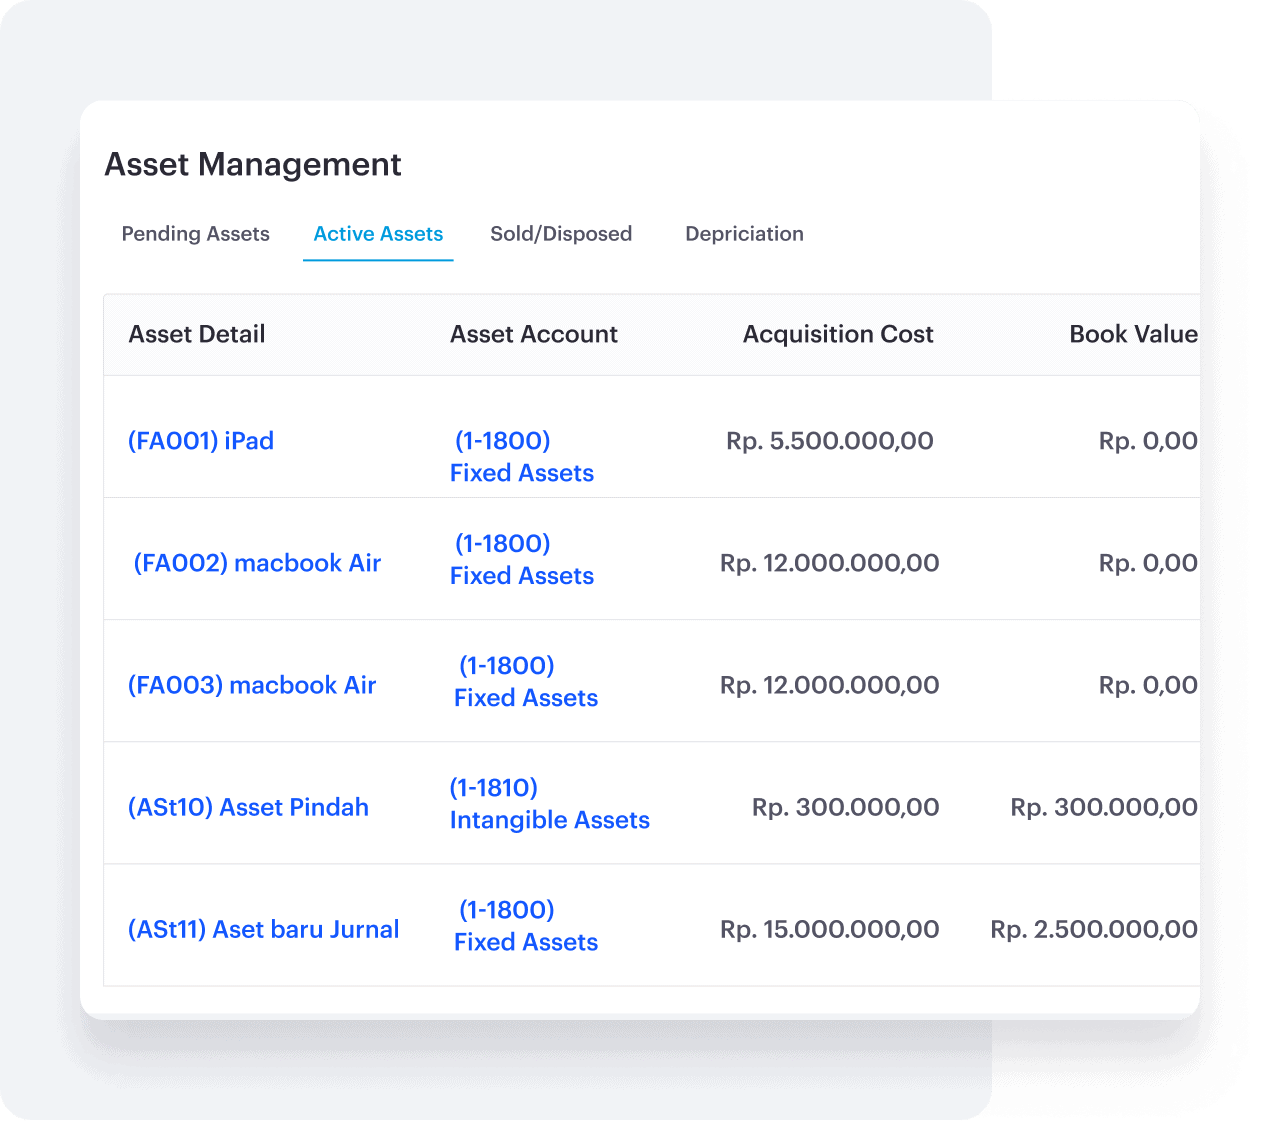The width and height of the screenshot is (1264, 1132).
Task: Open Fixed Assets account in FA003 row
Action: (525, 682)
